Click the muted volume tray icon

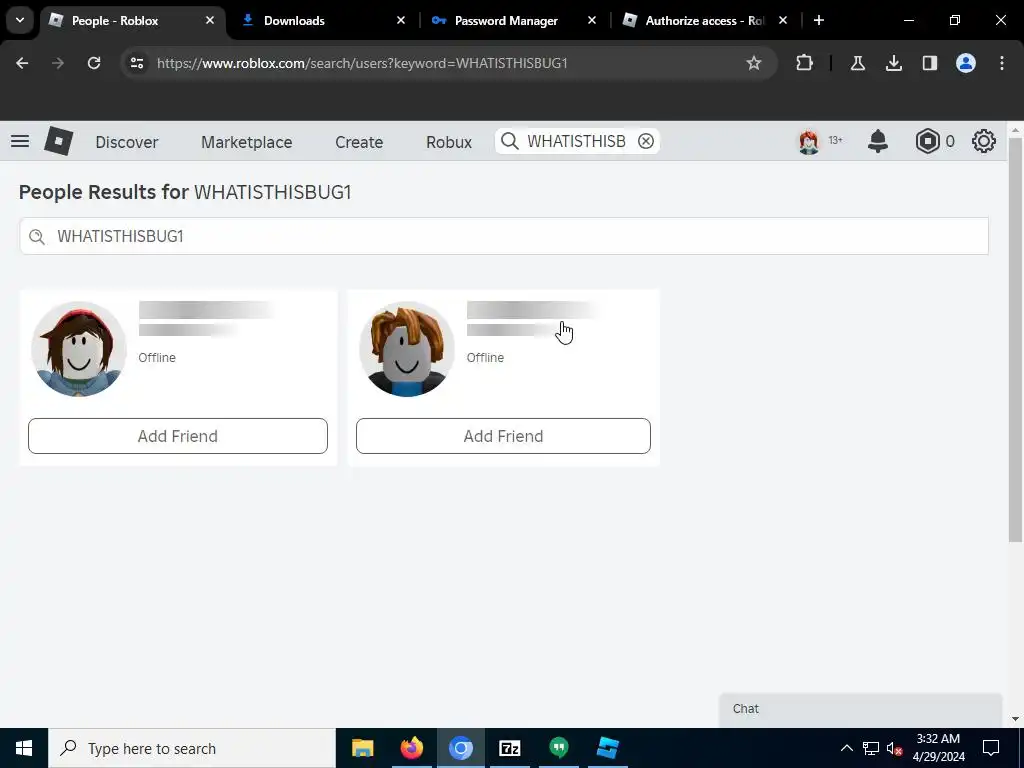[x=894, y=748]
